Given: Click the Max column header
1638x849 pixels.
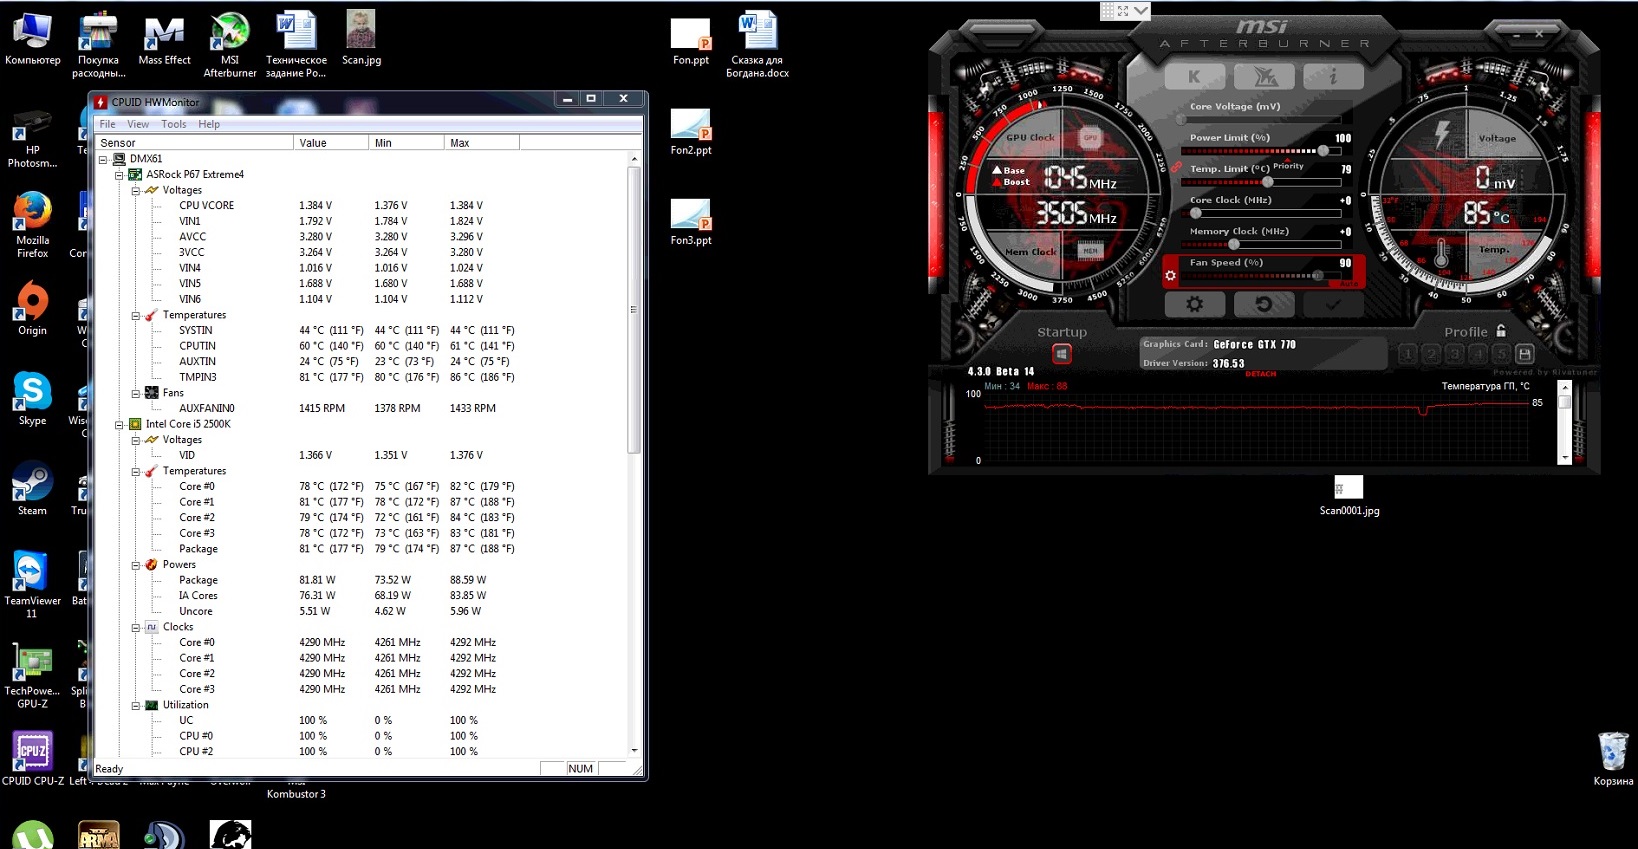Looking at the screenshot, I should (x=481, y=143).
